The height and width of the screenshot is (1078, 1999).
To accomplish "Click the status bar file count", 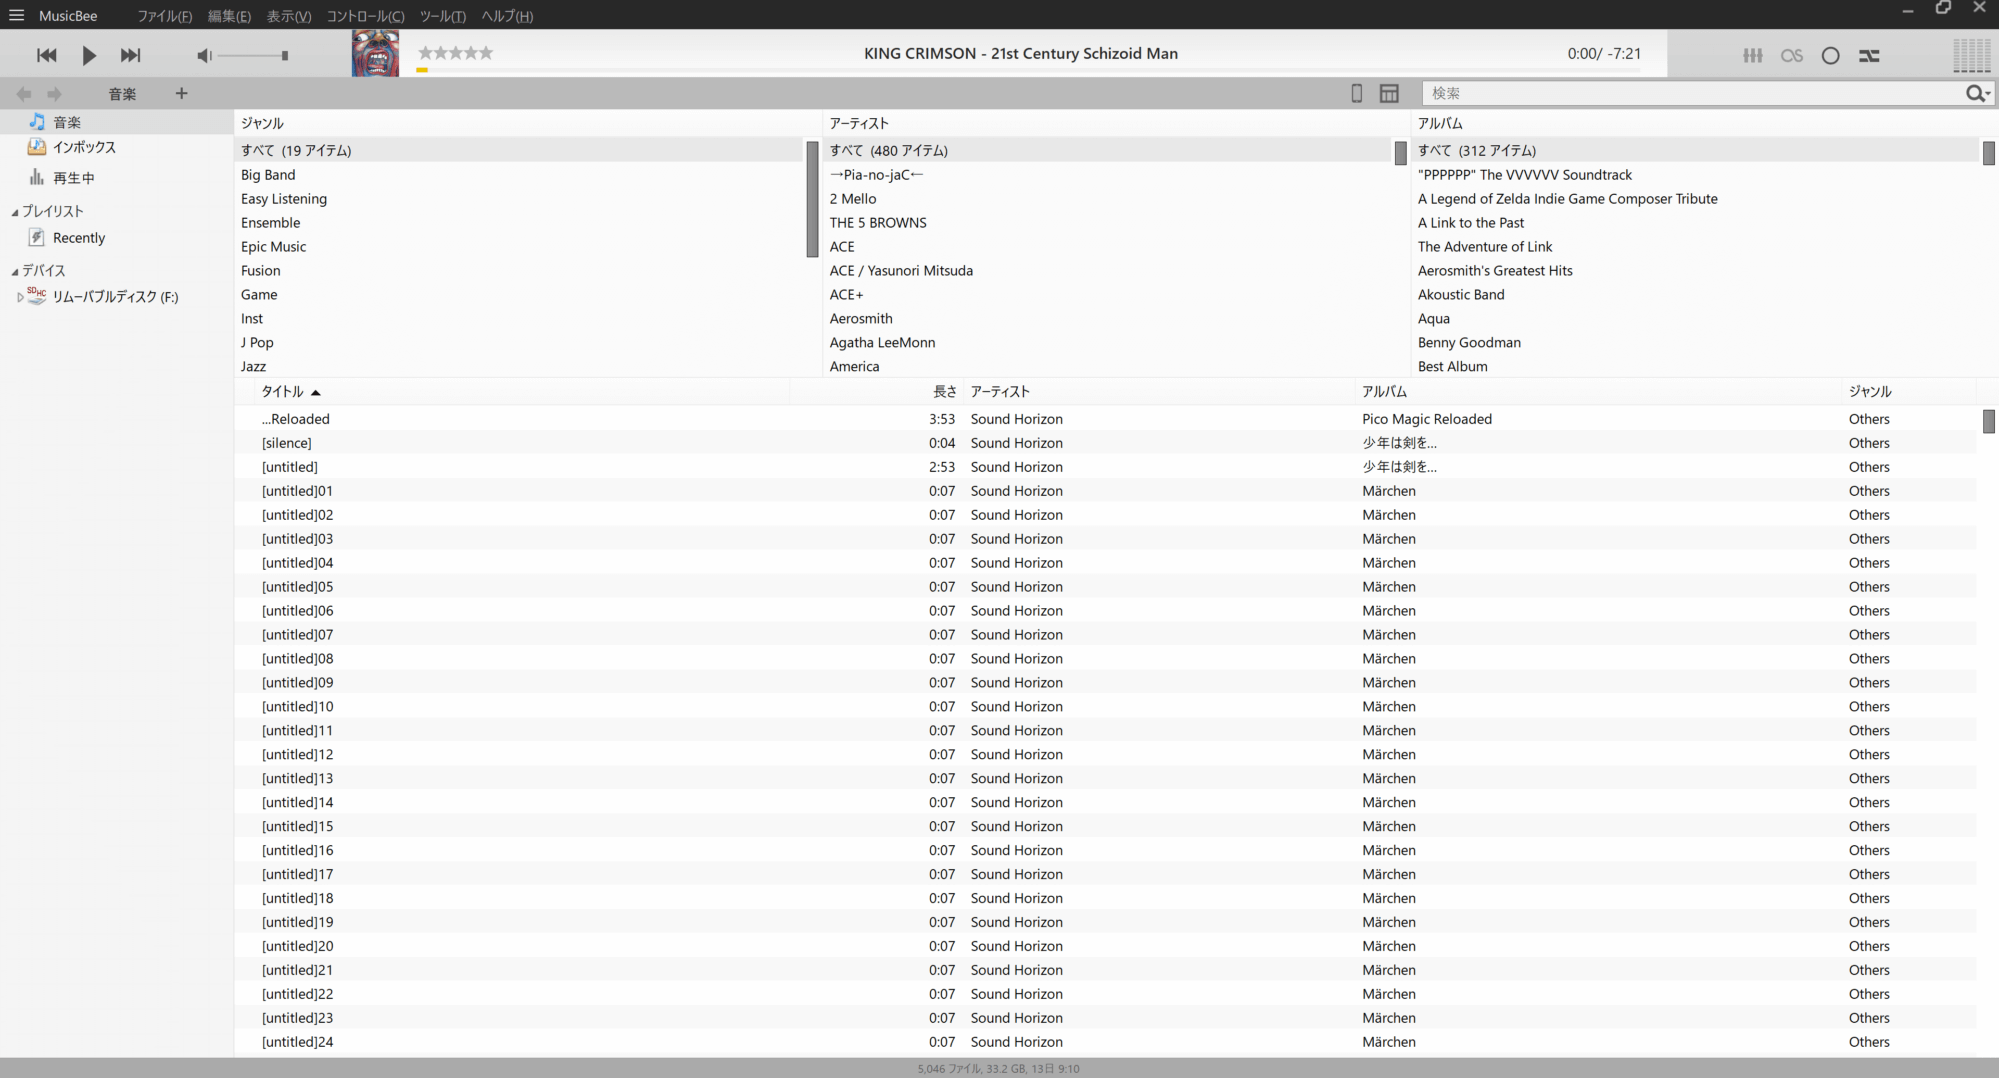I will click(x=999, y=1069).
